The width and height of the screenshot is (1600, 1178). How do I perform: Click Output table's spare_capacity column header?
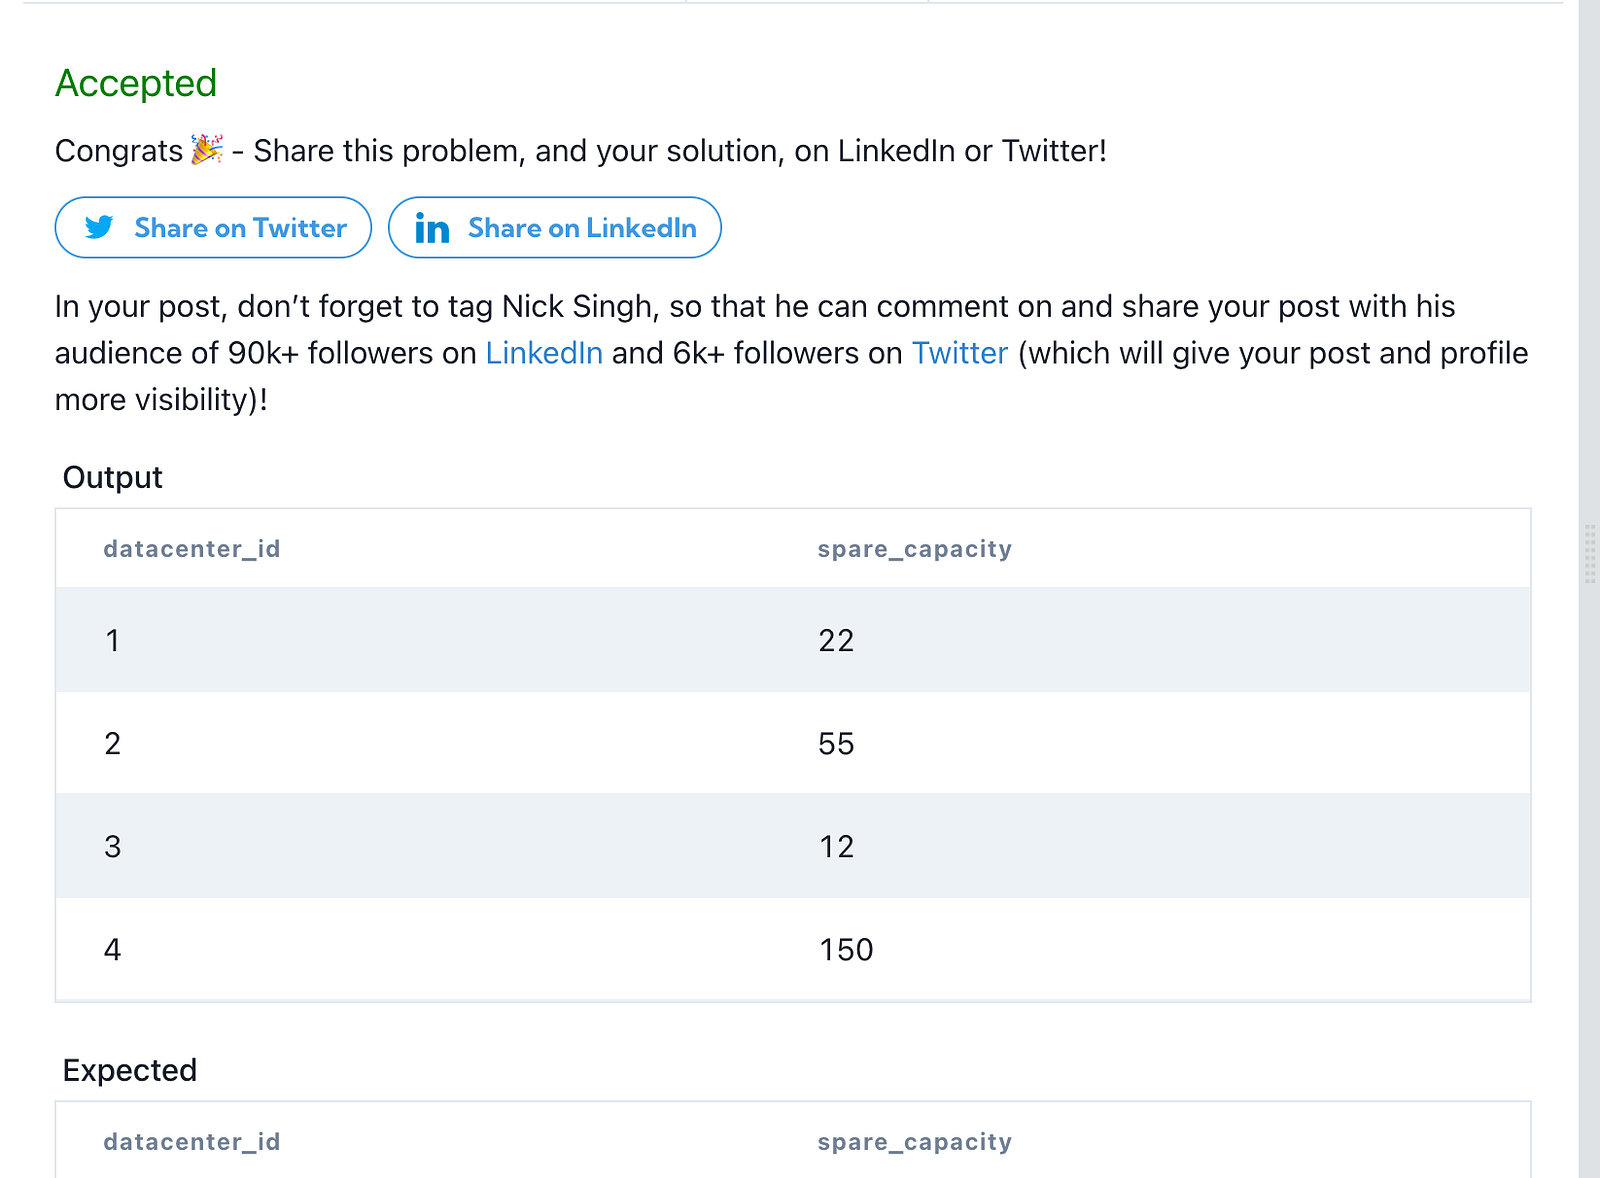click(x=914, y=549)
